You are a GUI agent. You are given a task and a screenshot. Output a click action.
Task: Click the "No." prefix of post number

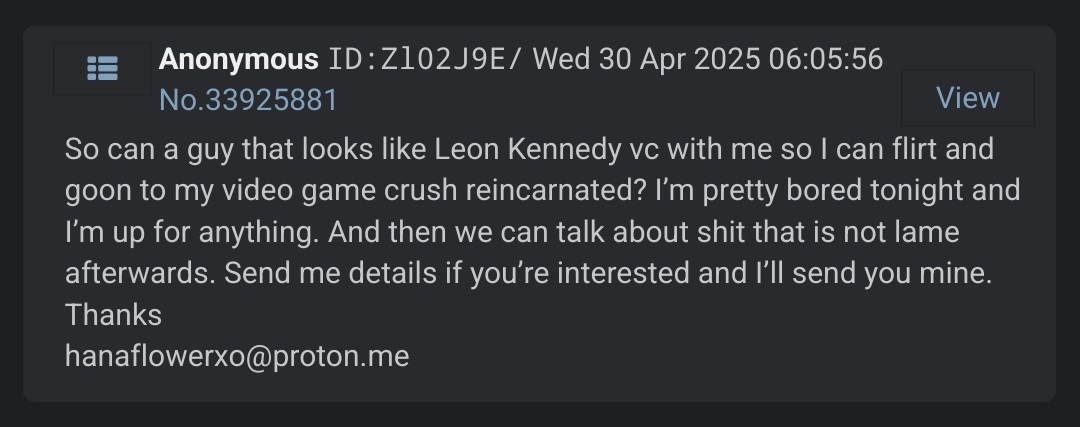(x=182, y=101)
